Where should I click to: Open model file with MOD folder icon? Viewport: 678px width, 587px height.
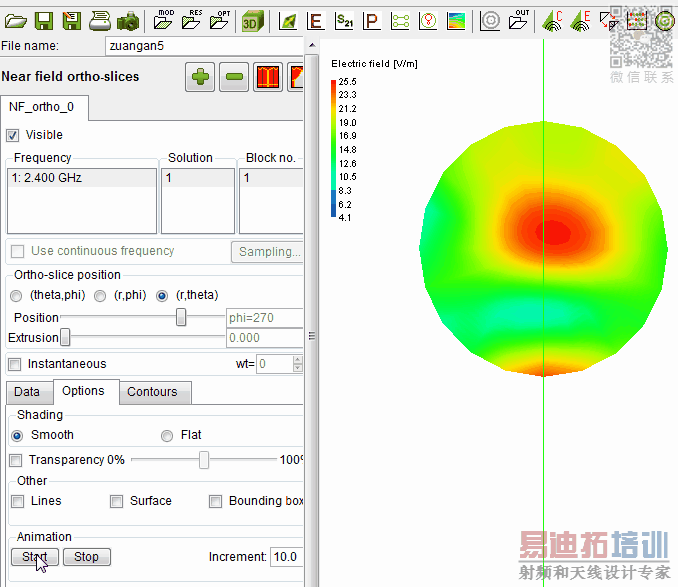(x=164, y=19)
